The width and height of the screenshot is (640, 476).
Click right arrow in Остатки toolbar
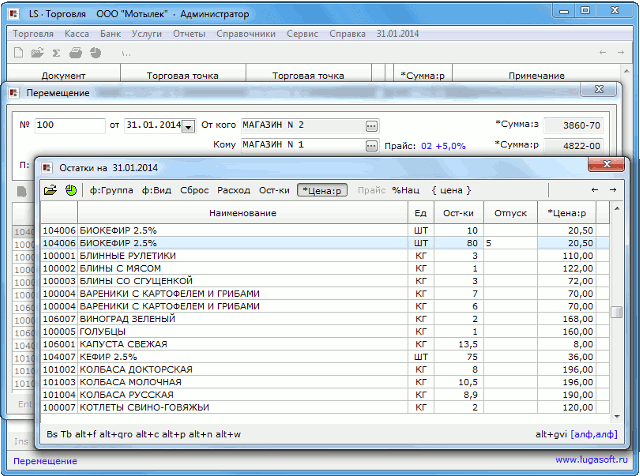(x=613, y=190)
